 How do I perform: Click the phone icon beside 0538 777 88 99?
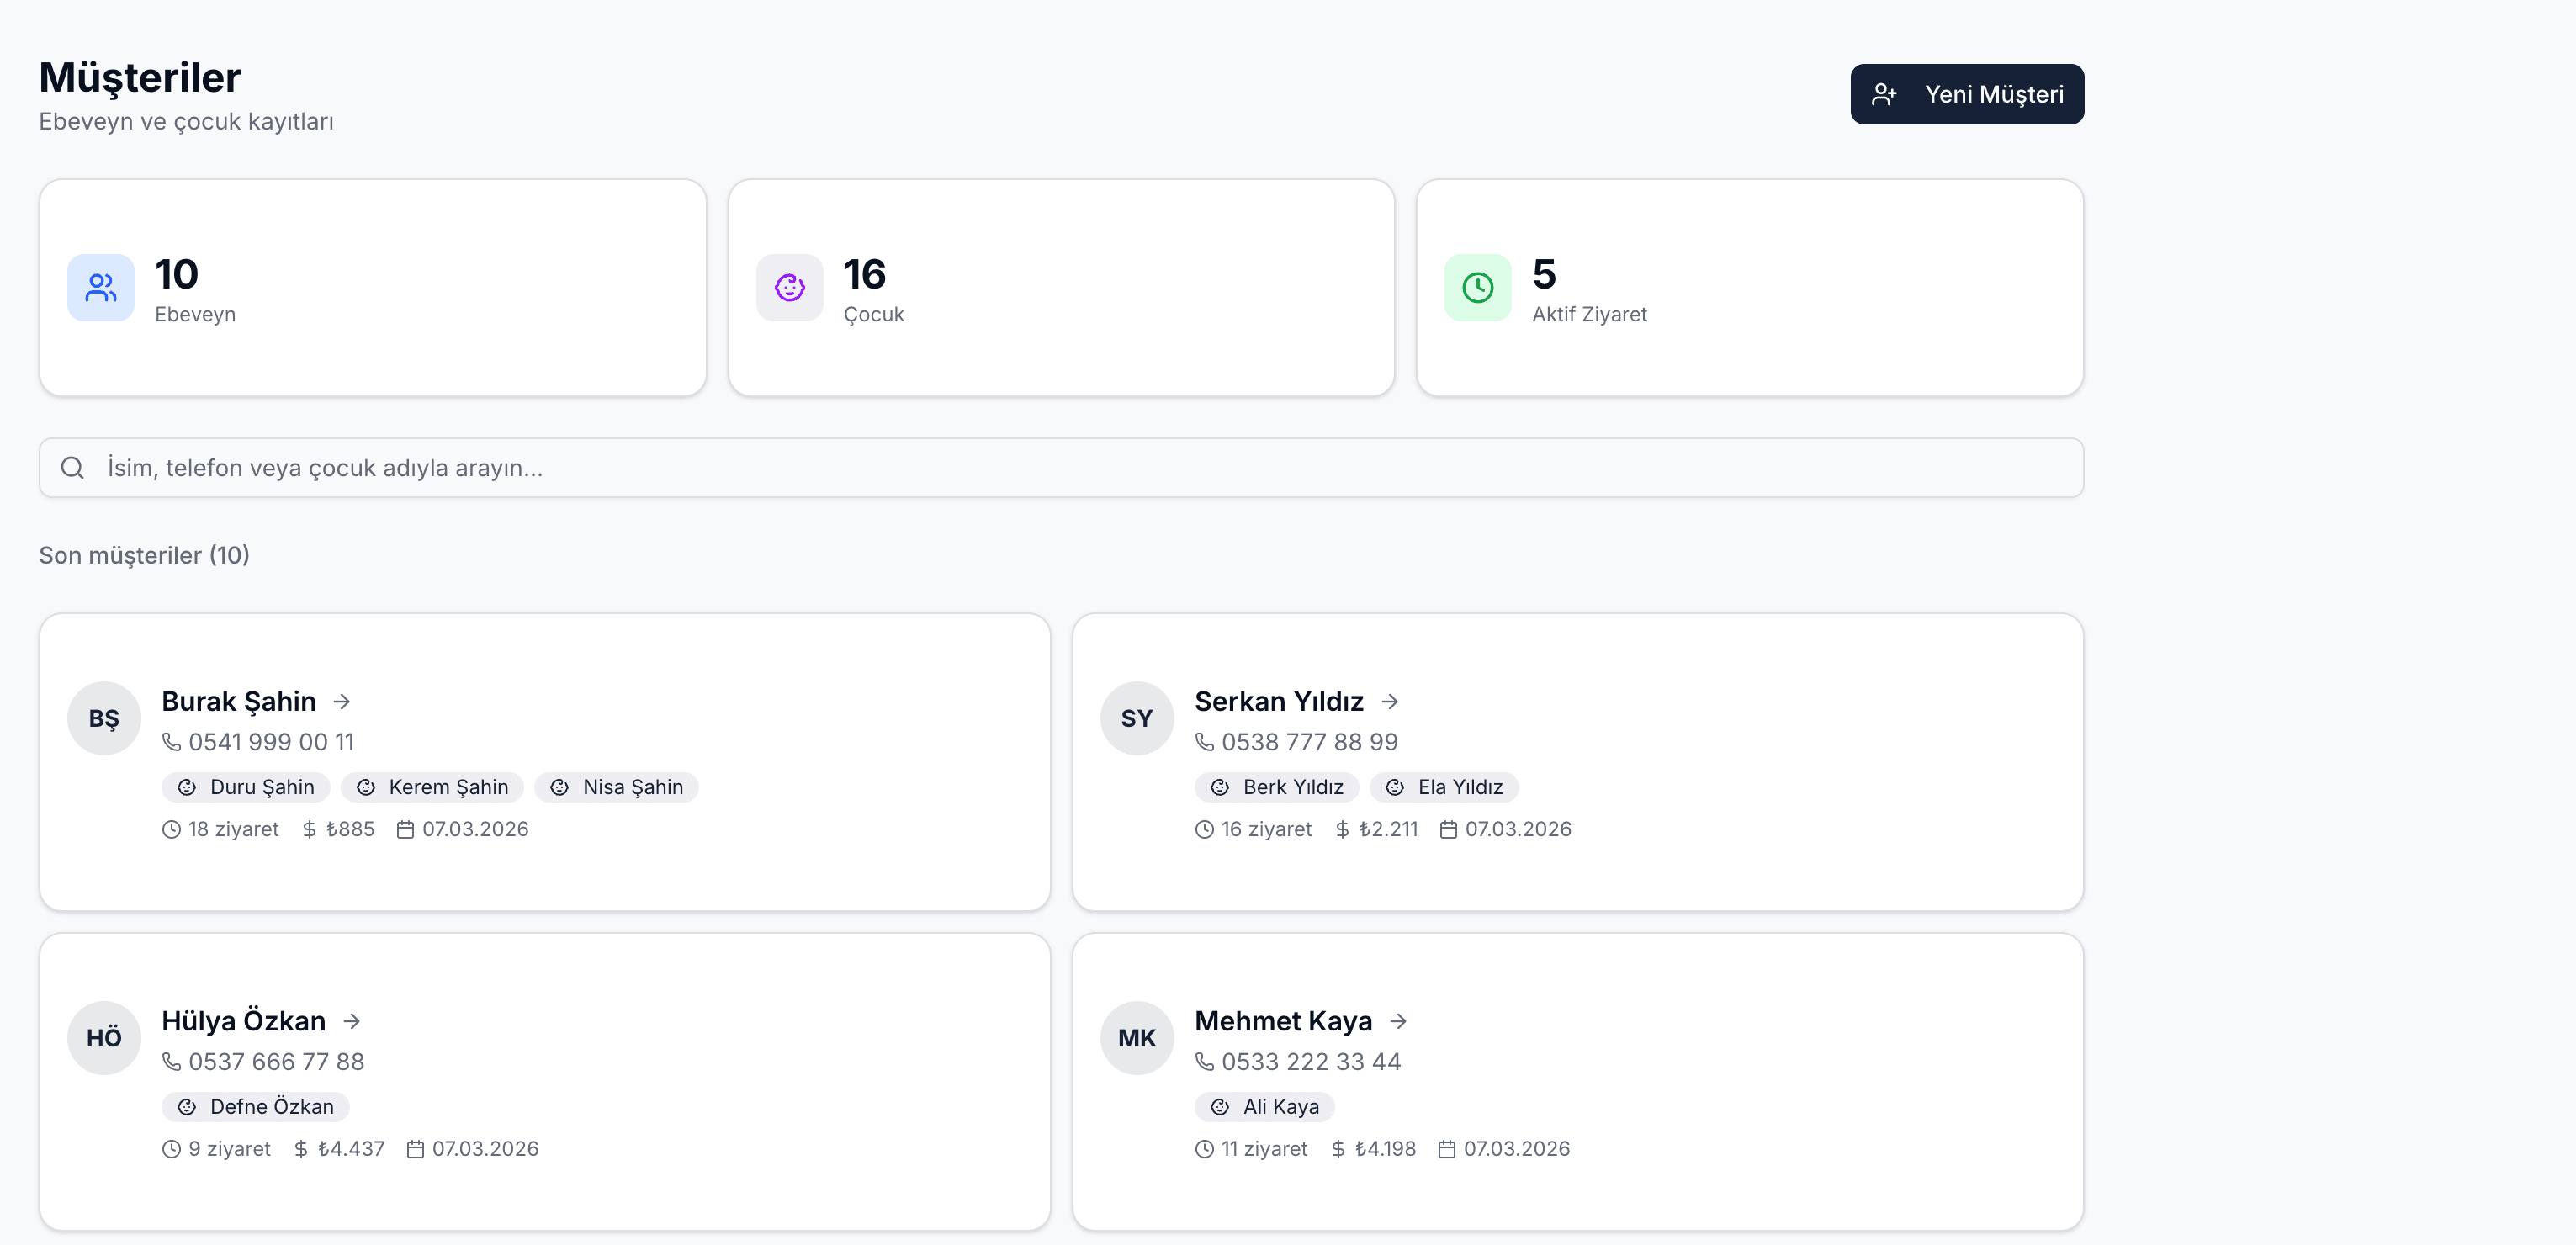pos(1204,742)
